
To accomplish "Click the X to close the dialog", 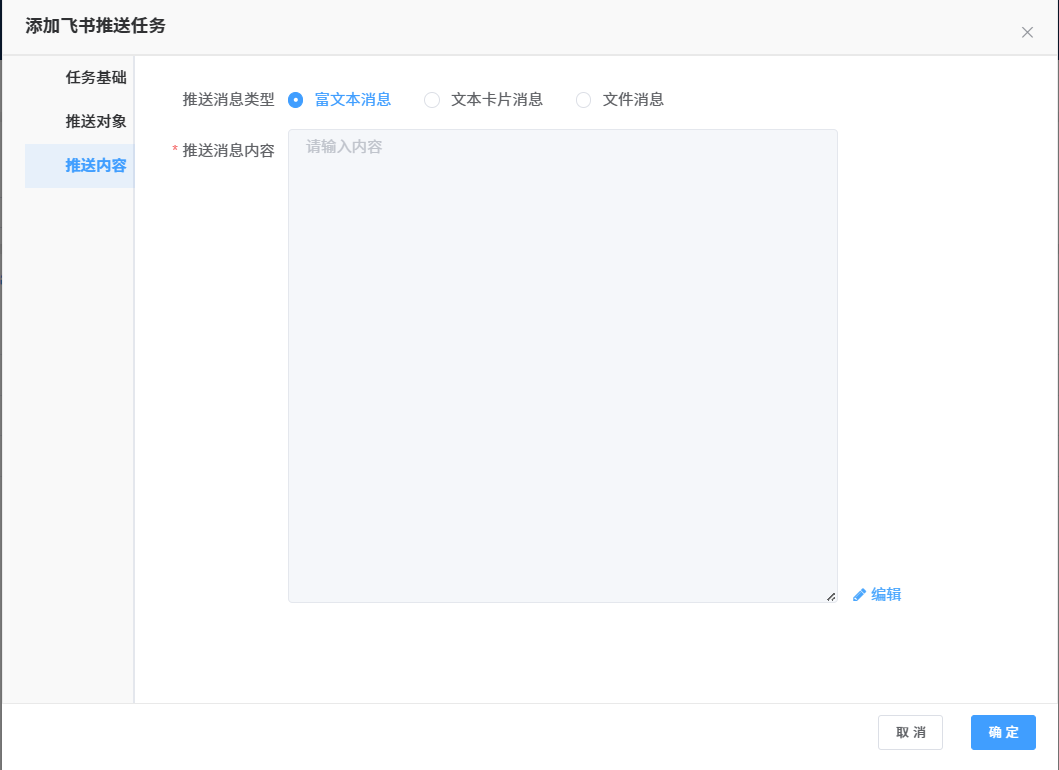I will 1027,32.
